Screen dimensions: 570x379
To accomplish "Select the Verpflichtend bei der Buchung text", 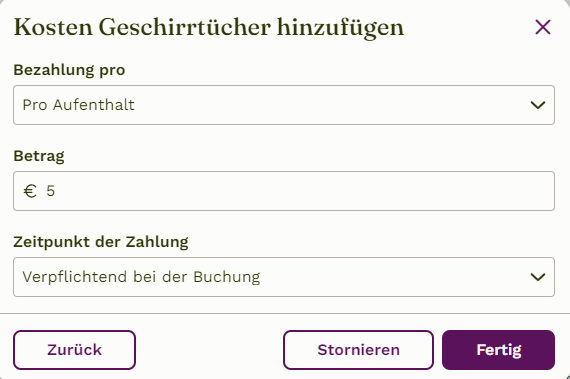I will click(141, 277).
